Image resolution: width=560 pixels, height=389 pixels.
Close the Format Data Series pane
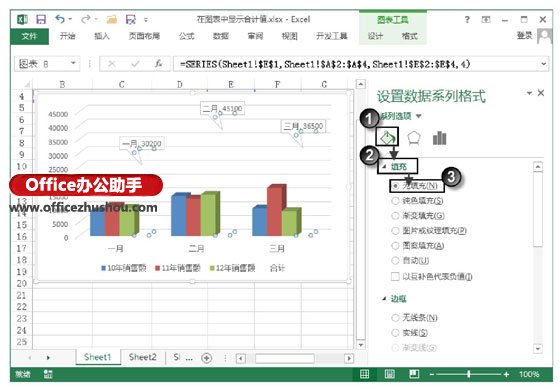(541, 93)
